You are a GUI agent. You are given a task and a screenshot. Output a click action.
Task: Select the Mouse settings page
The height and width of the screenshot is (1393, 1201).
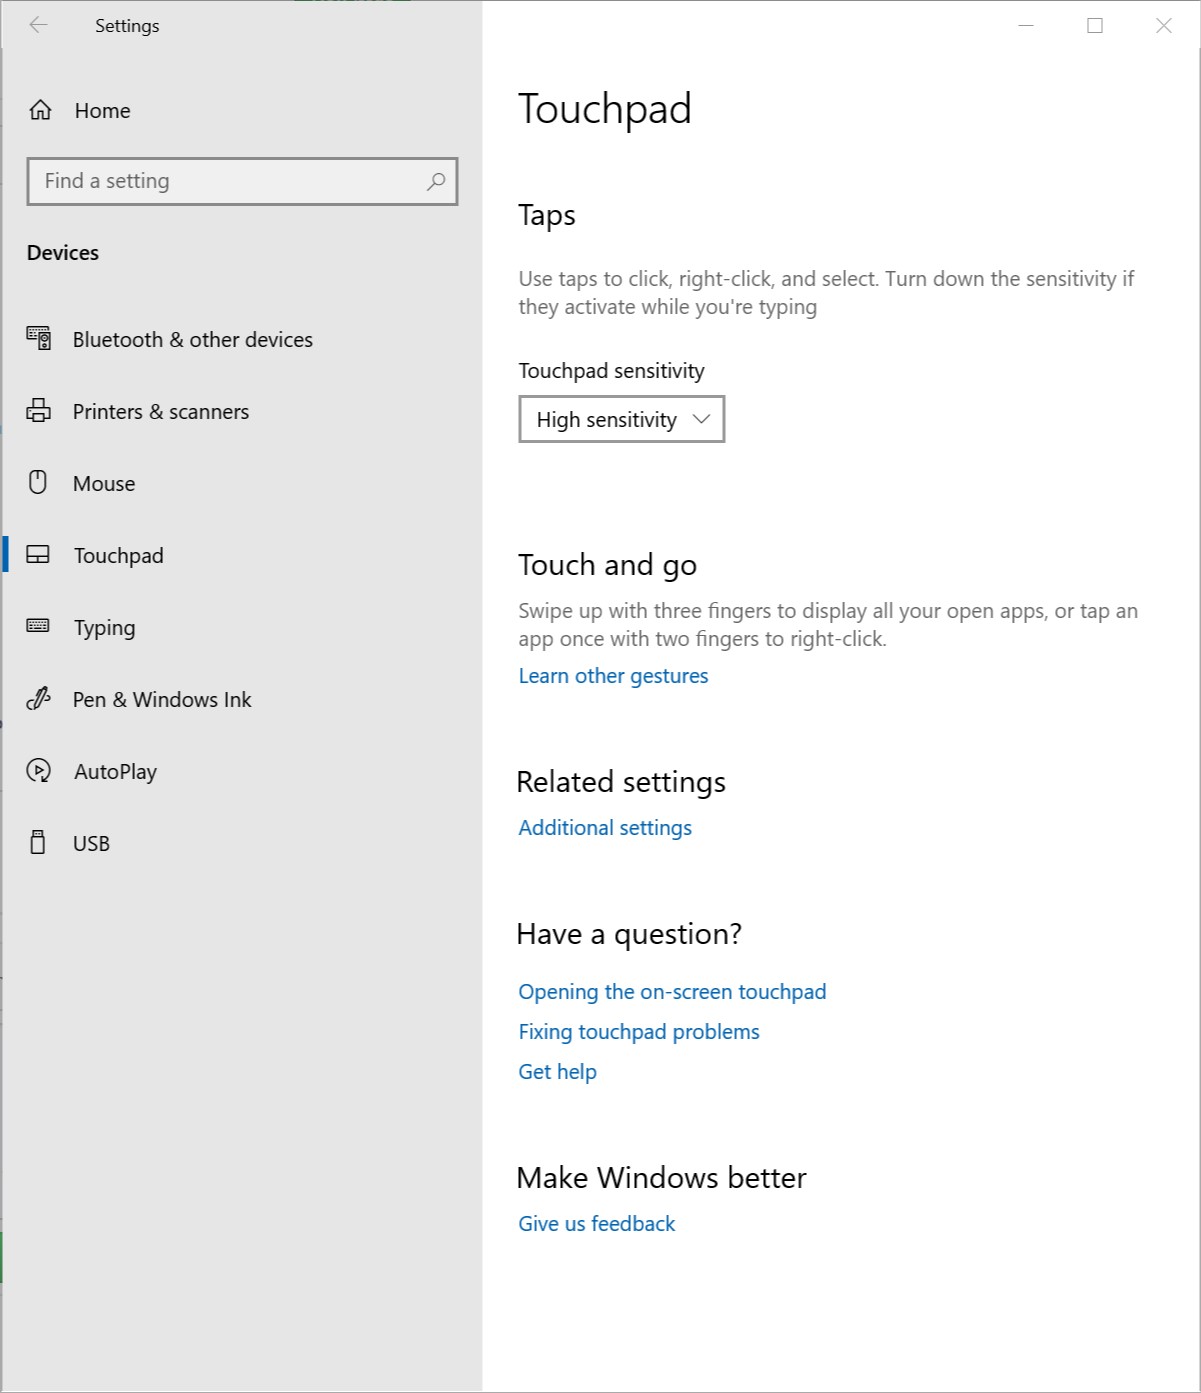[103, 483]
